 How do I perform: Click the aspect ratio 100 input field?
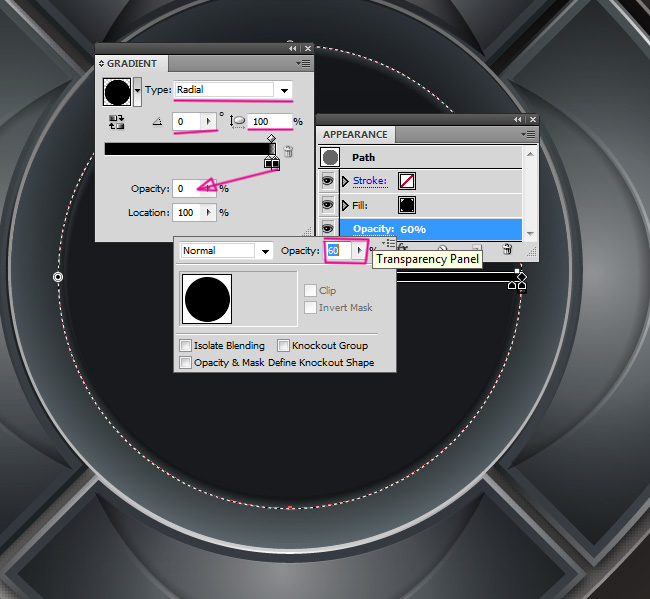269,121
